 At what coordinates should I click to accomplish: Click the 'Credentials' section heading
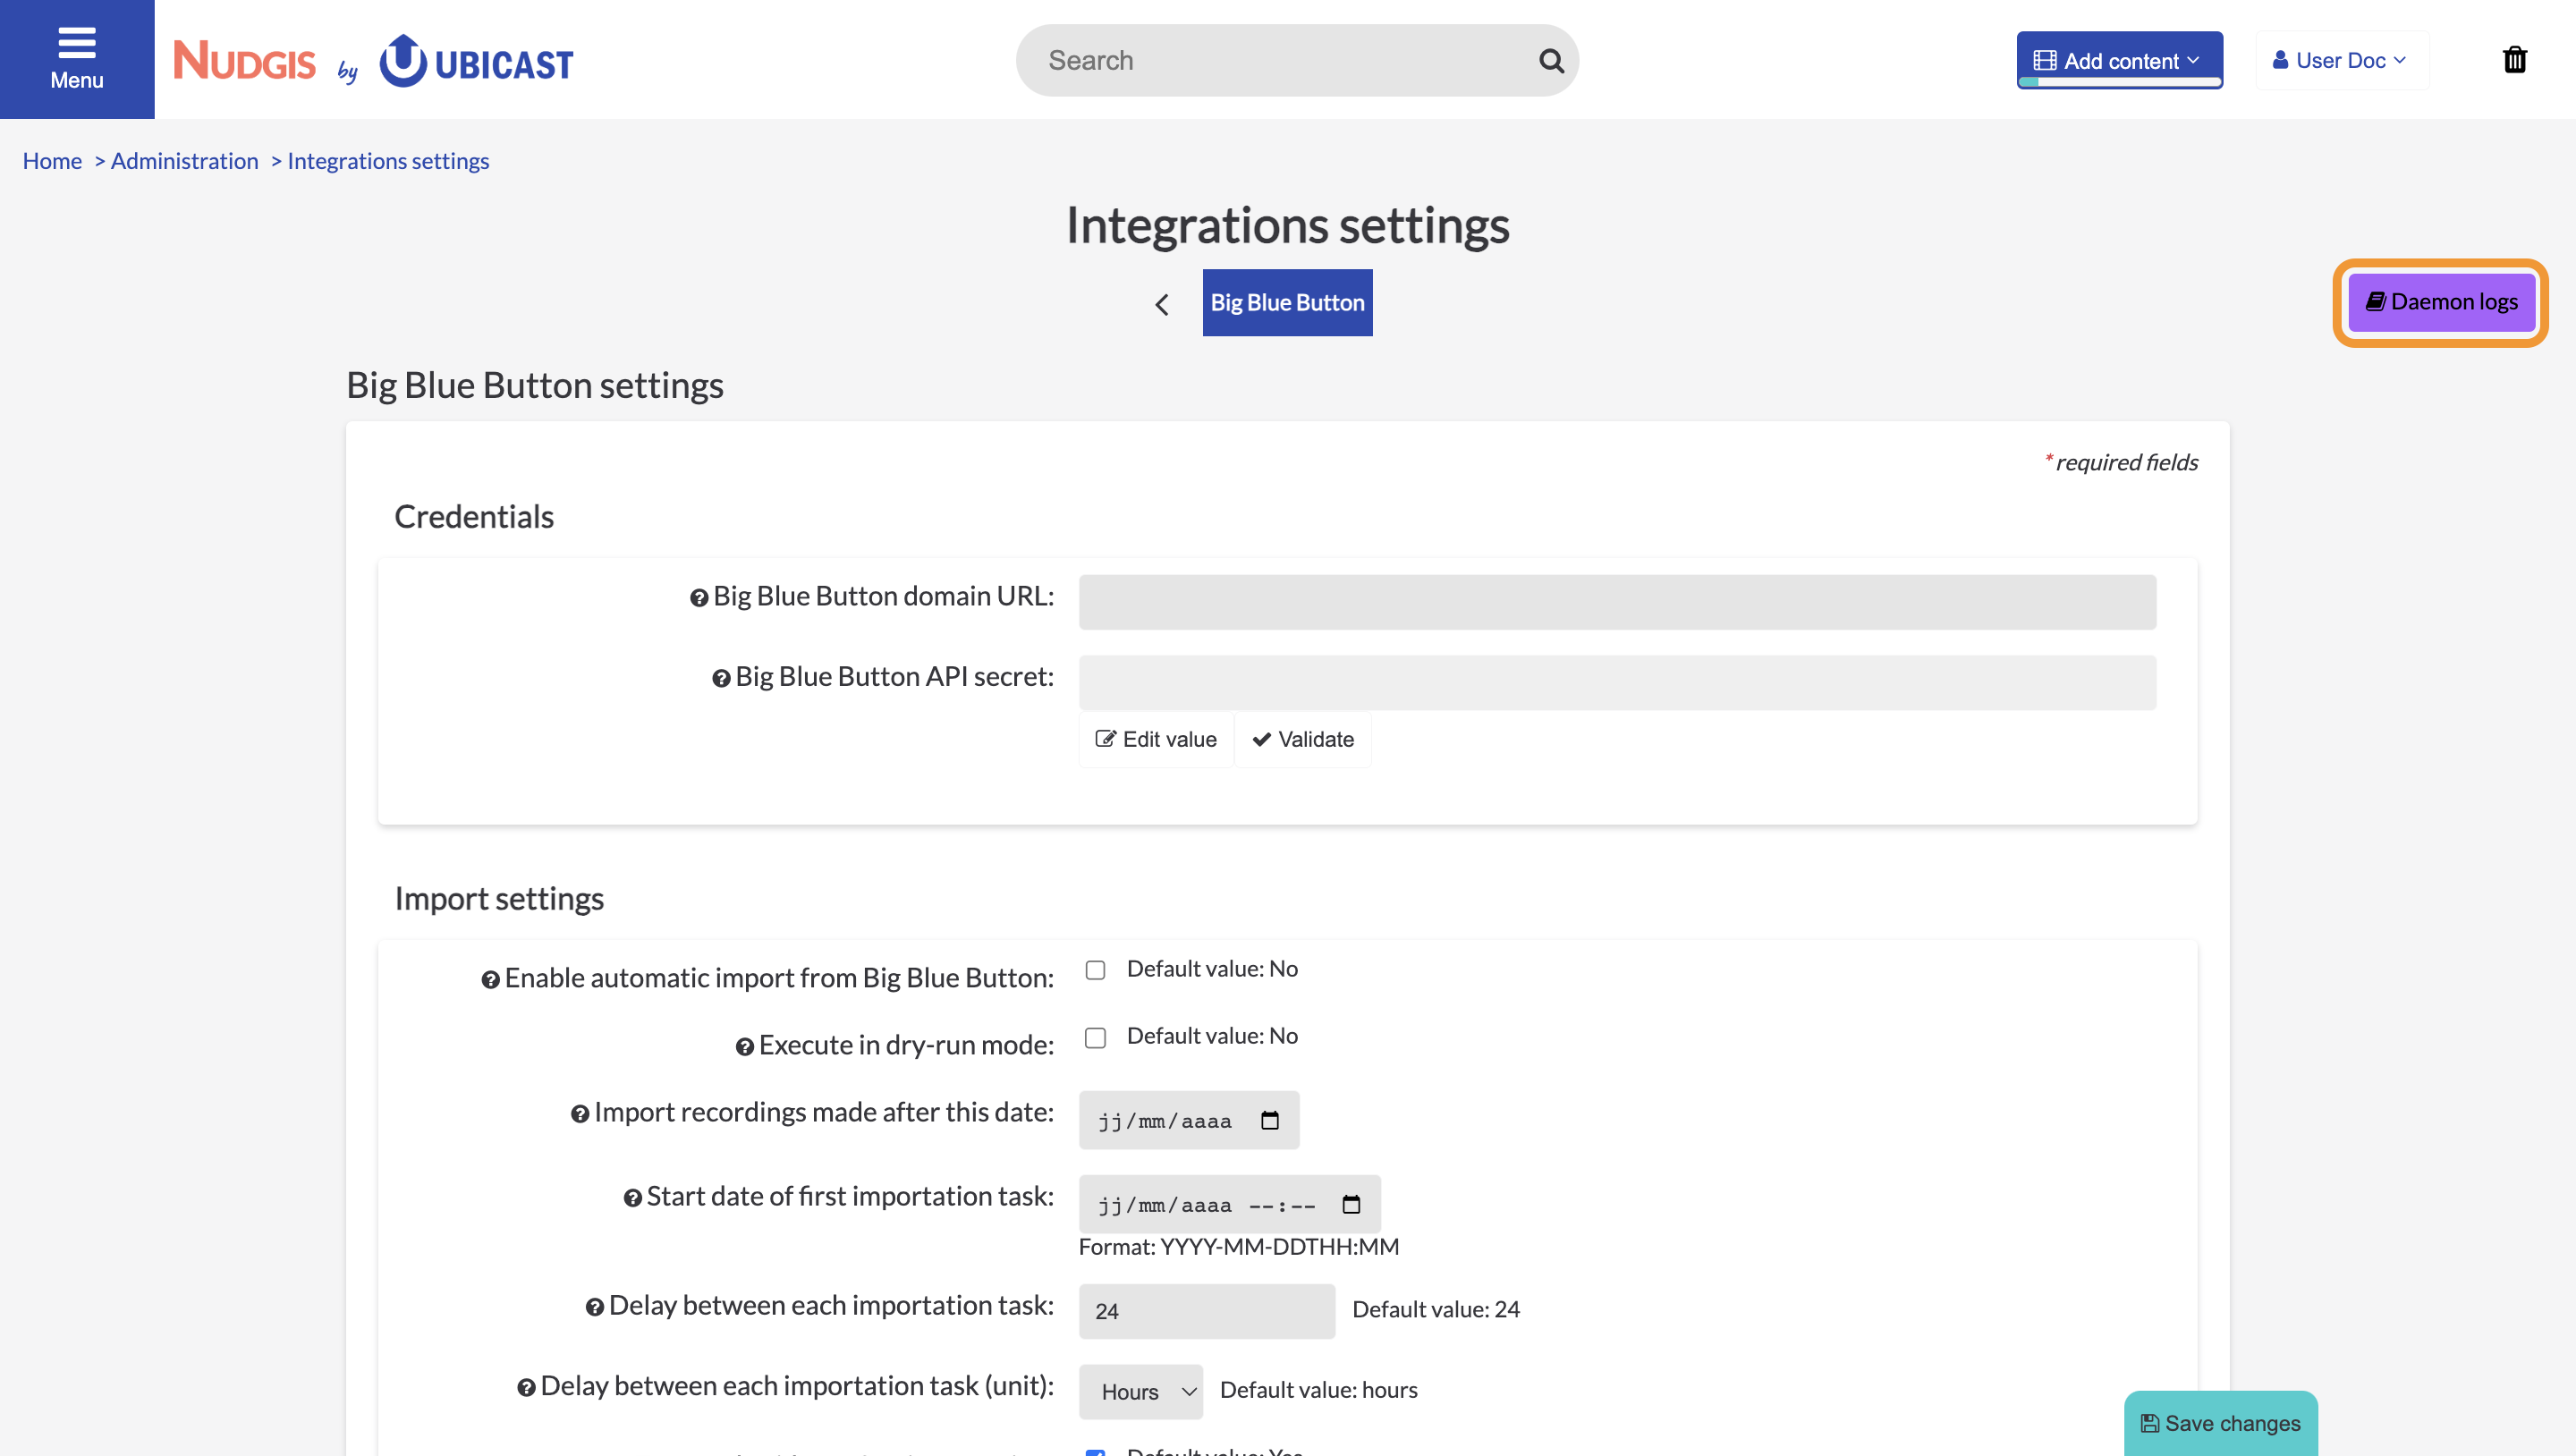(x=474, y=517)
